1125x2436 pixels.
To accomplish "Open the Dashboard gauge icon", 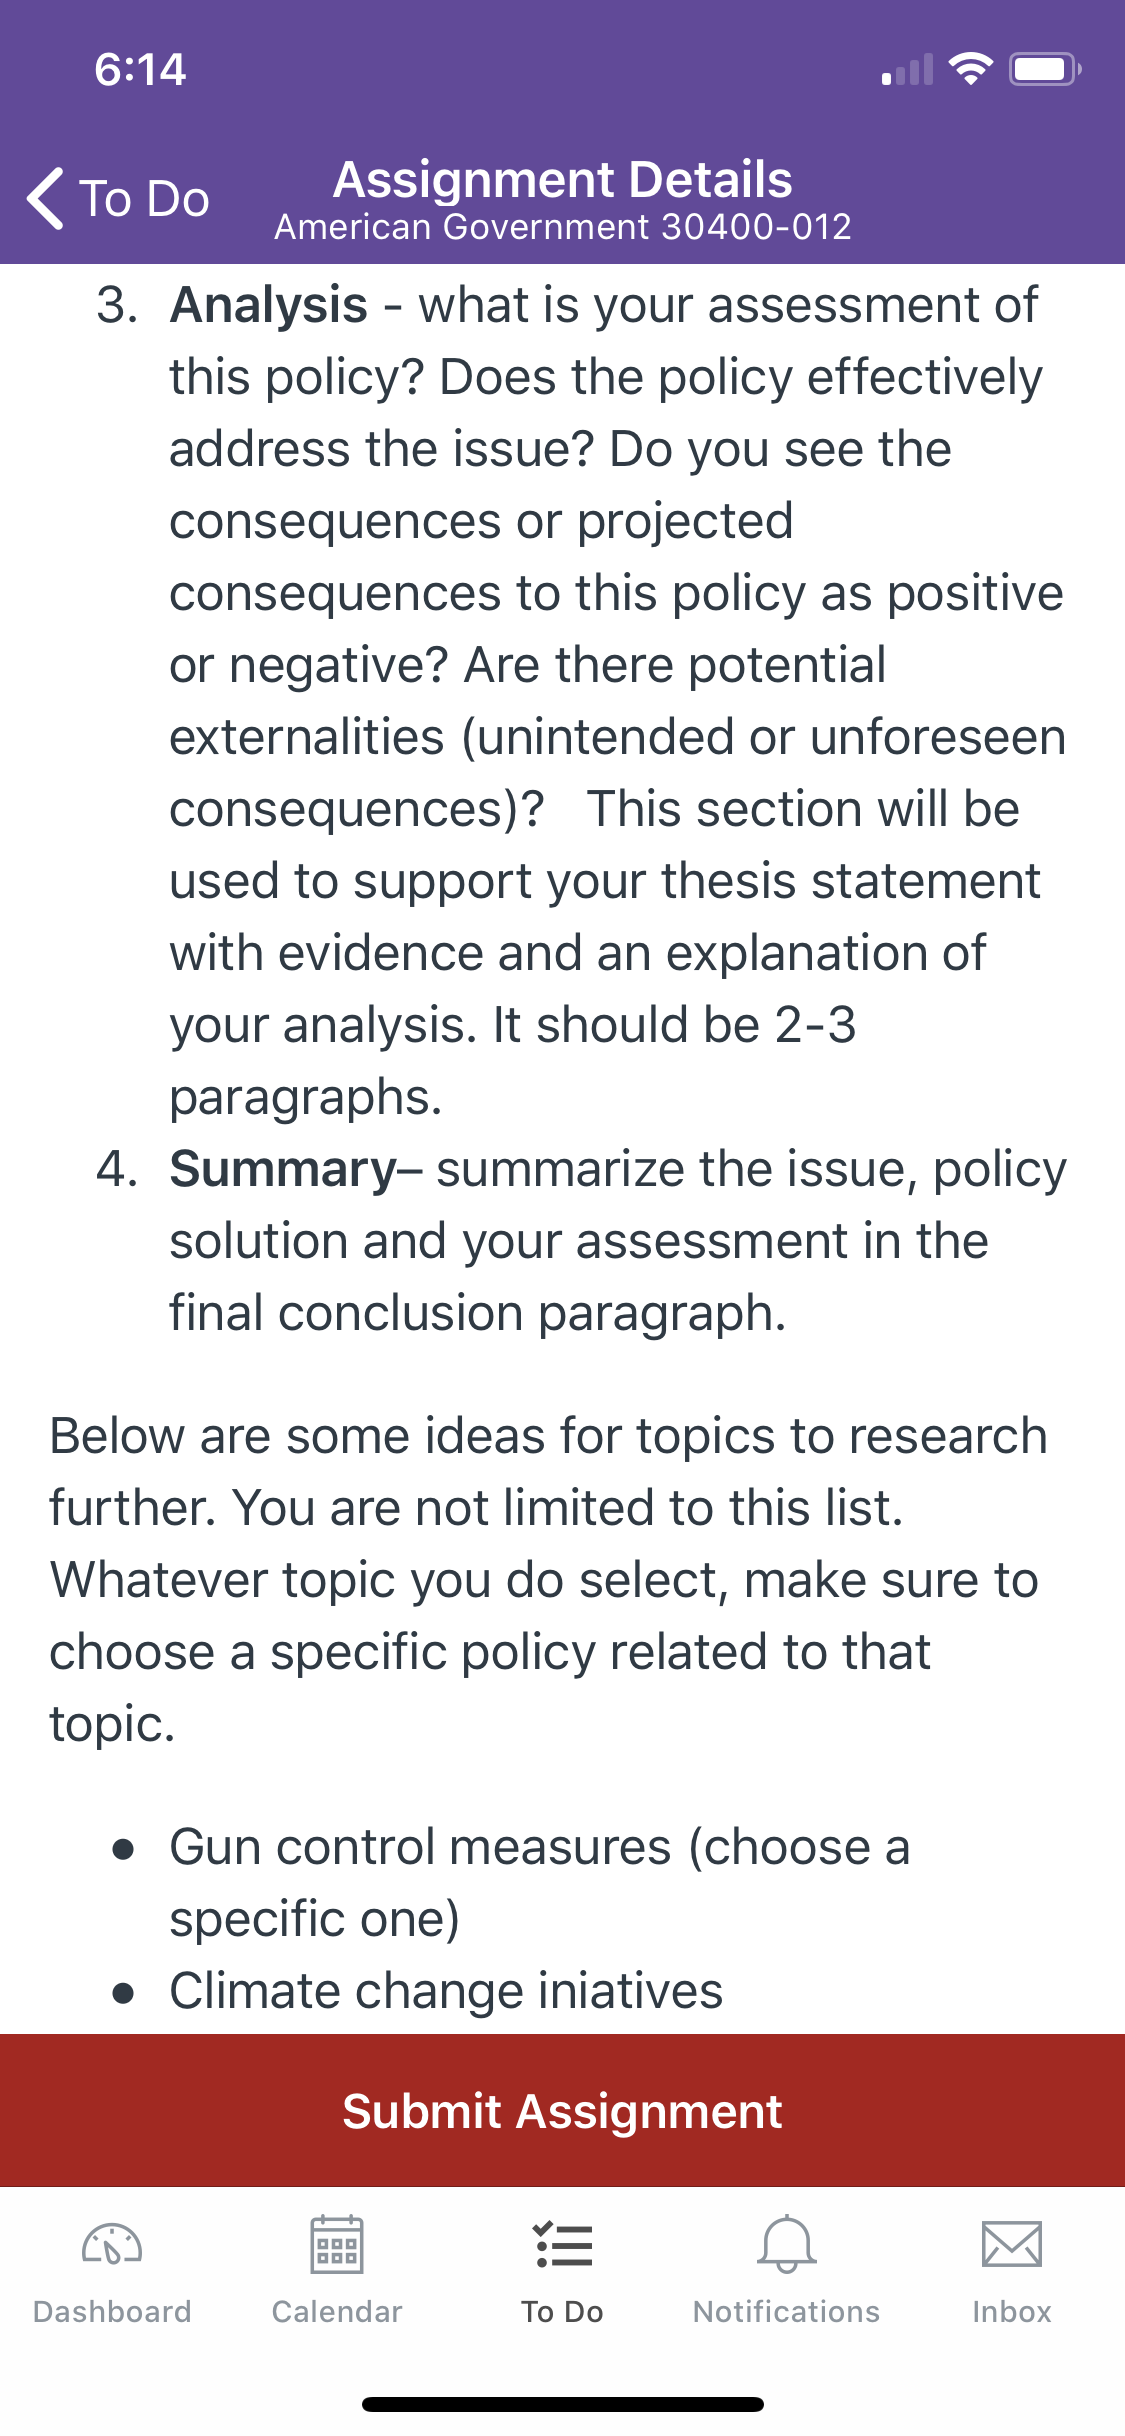I will tap(112, 2245).
